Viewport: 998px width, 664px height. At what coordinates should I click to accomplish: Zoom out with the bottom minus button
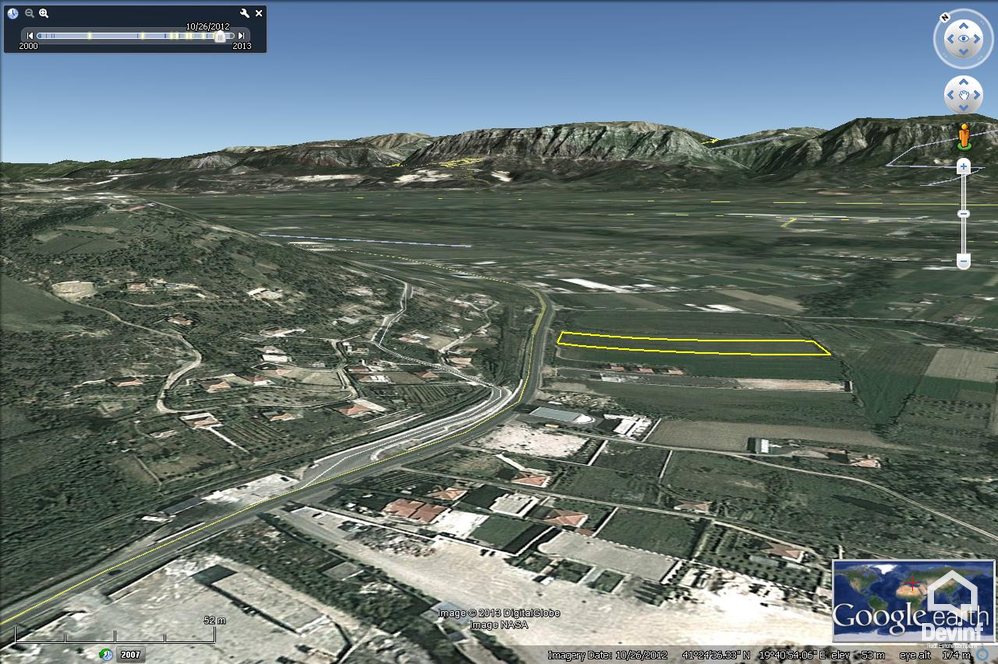(963, 261)
